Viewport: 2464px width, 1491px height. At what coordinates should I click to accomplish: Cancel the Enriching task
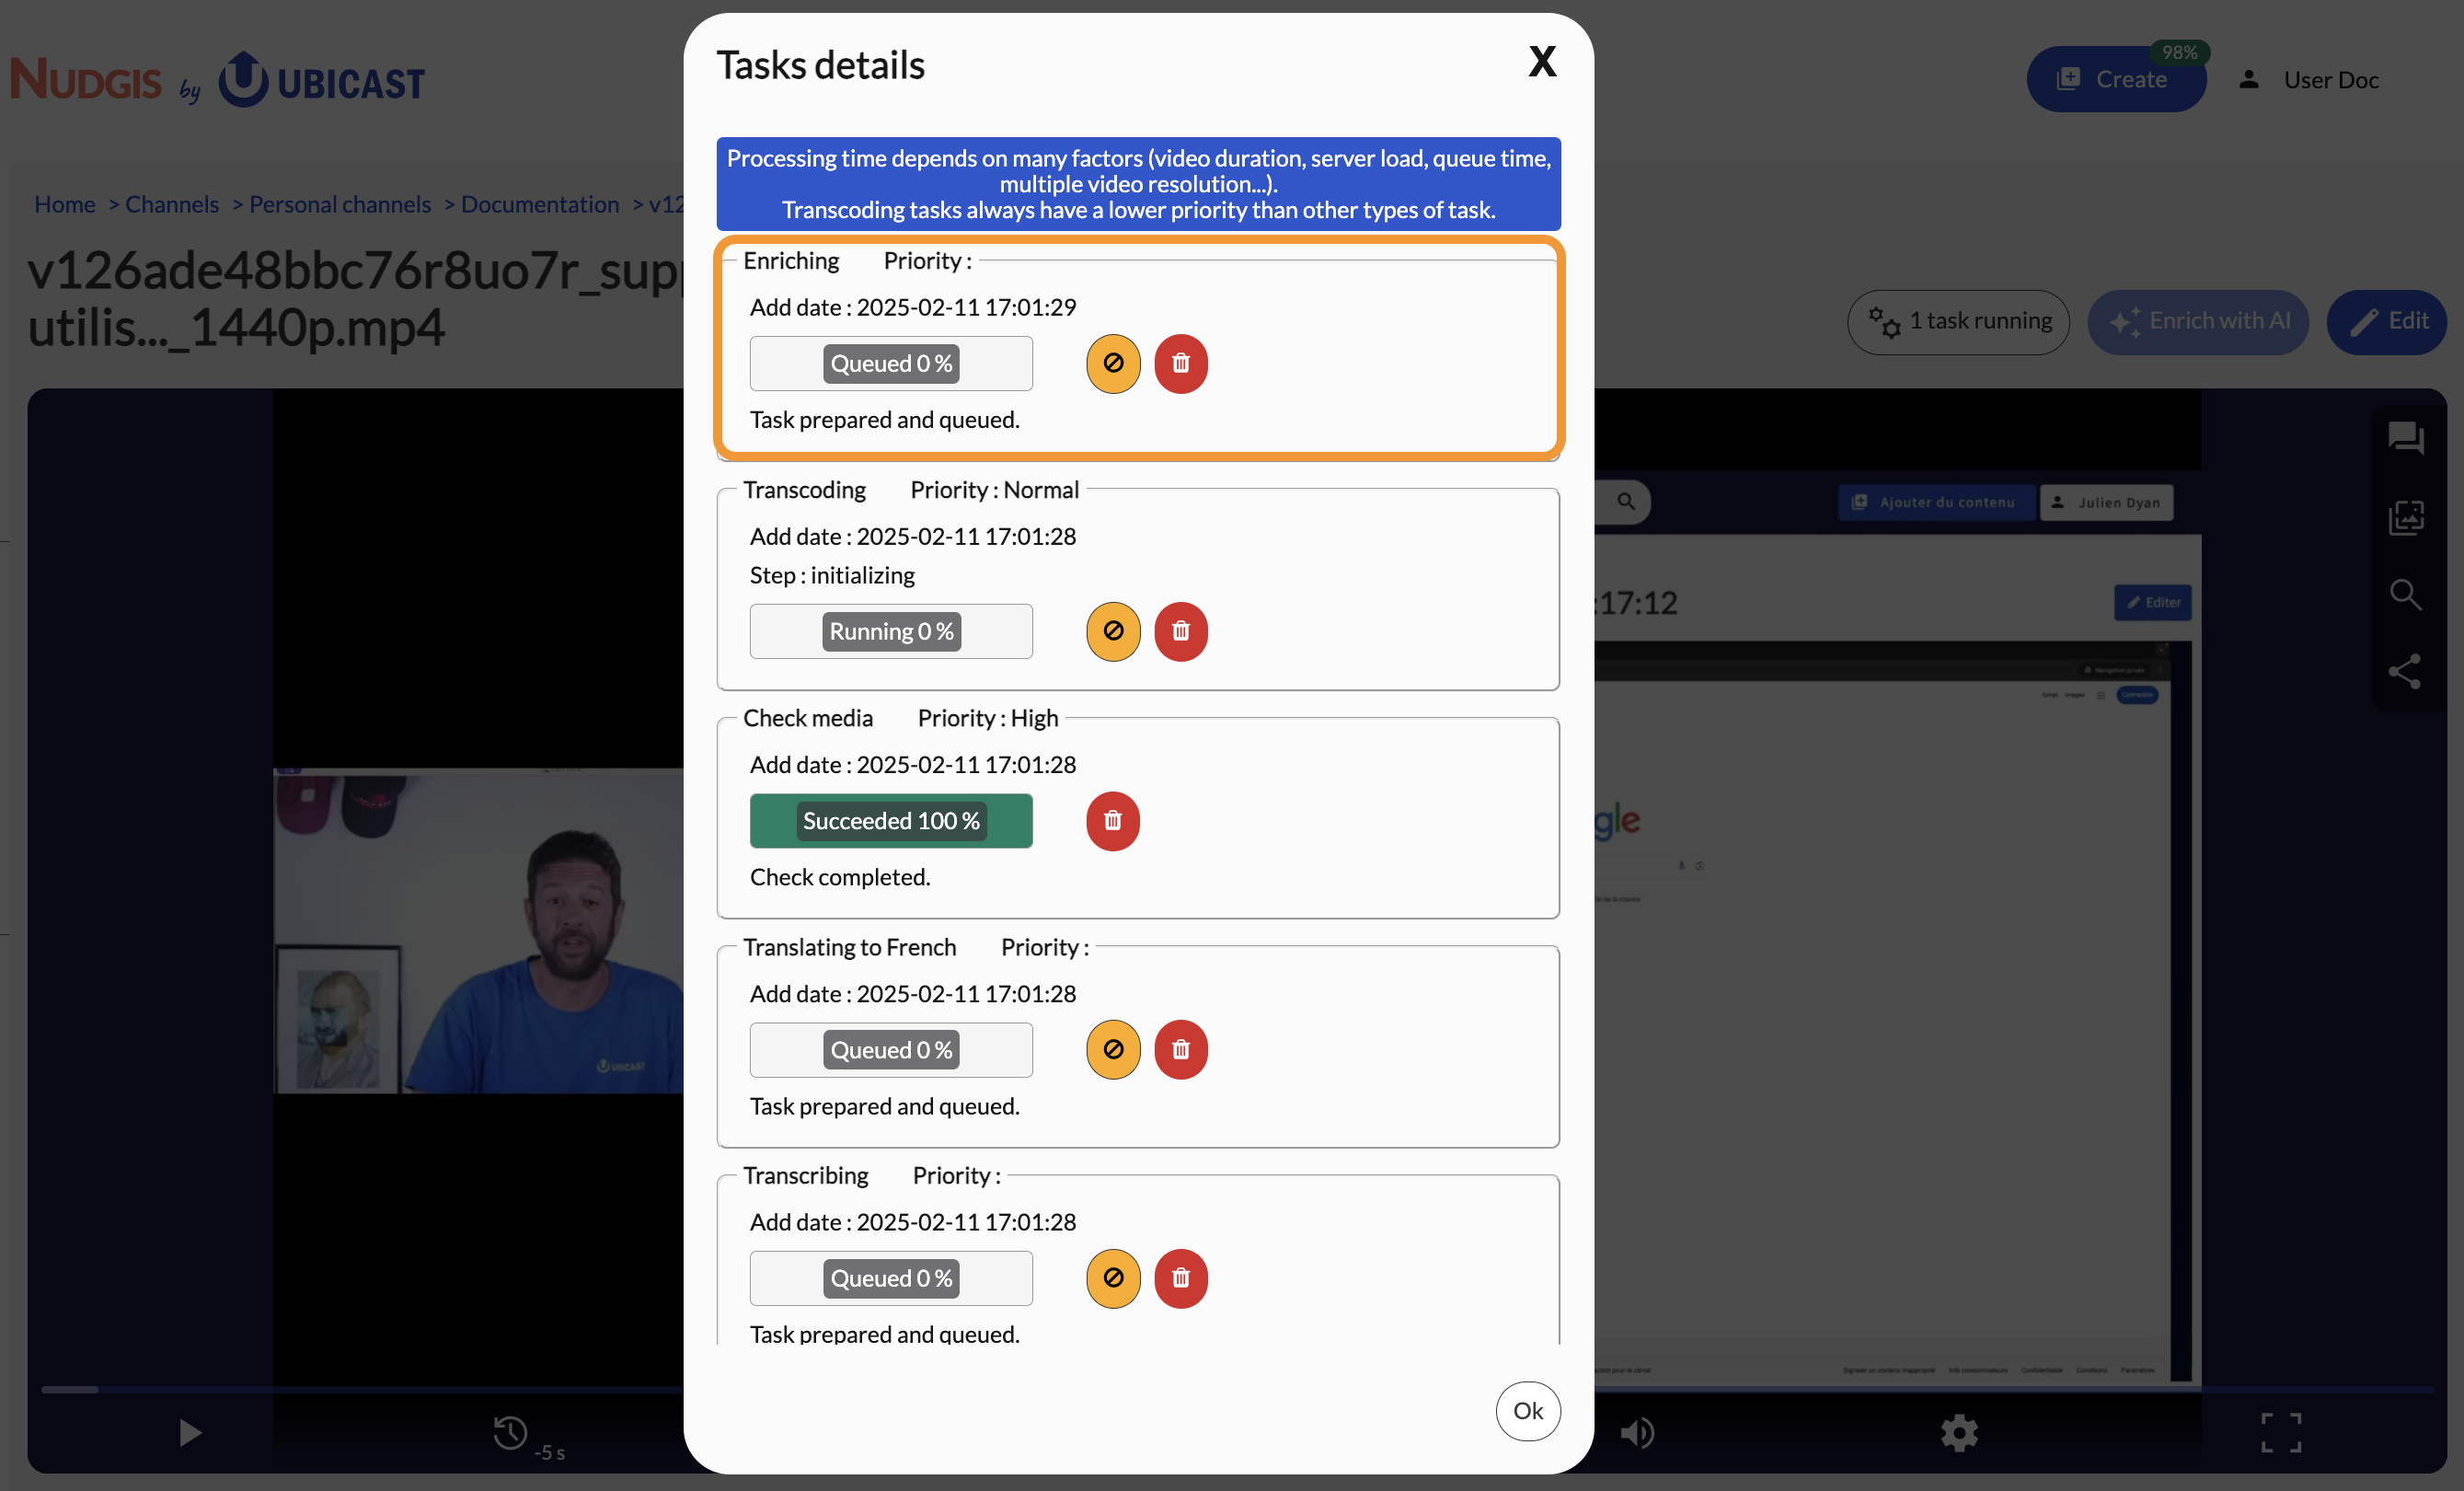(1113, 363)
